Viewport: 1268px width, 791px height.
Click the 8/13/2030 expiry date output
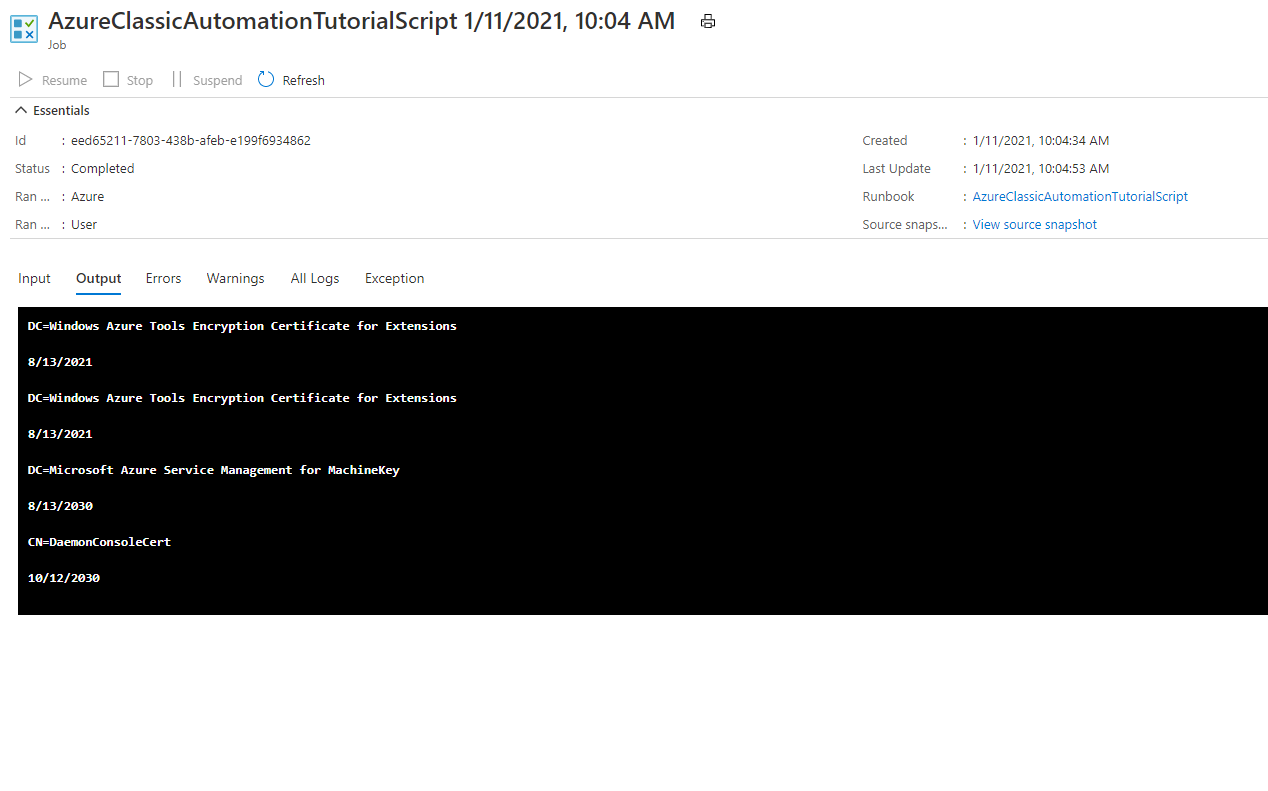coord(60,506)
